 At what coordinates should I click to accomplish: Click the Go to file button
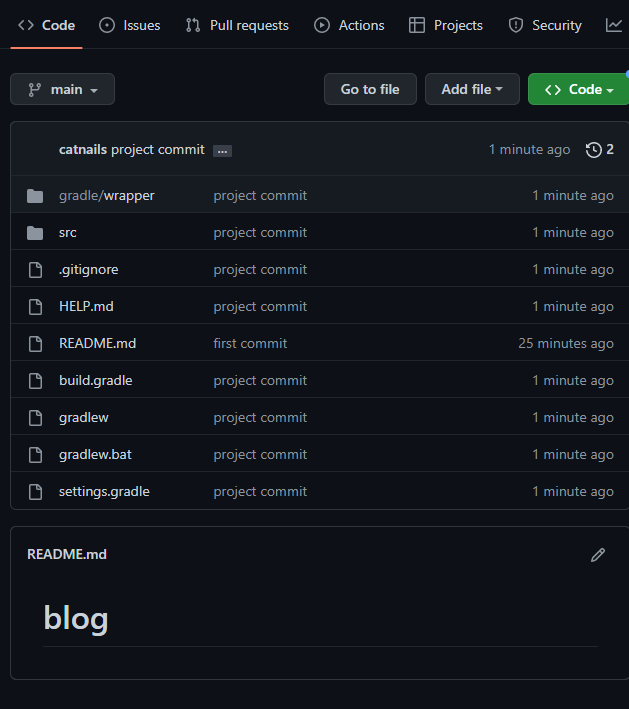(x=370, y=89)
